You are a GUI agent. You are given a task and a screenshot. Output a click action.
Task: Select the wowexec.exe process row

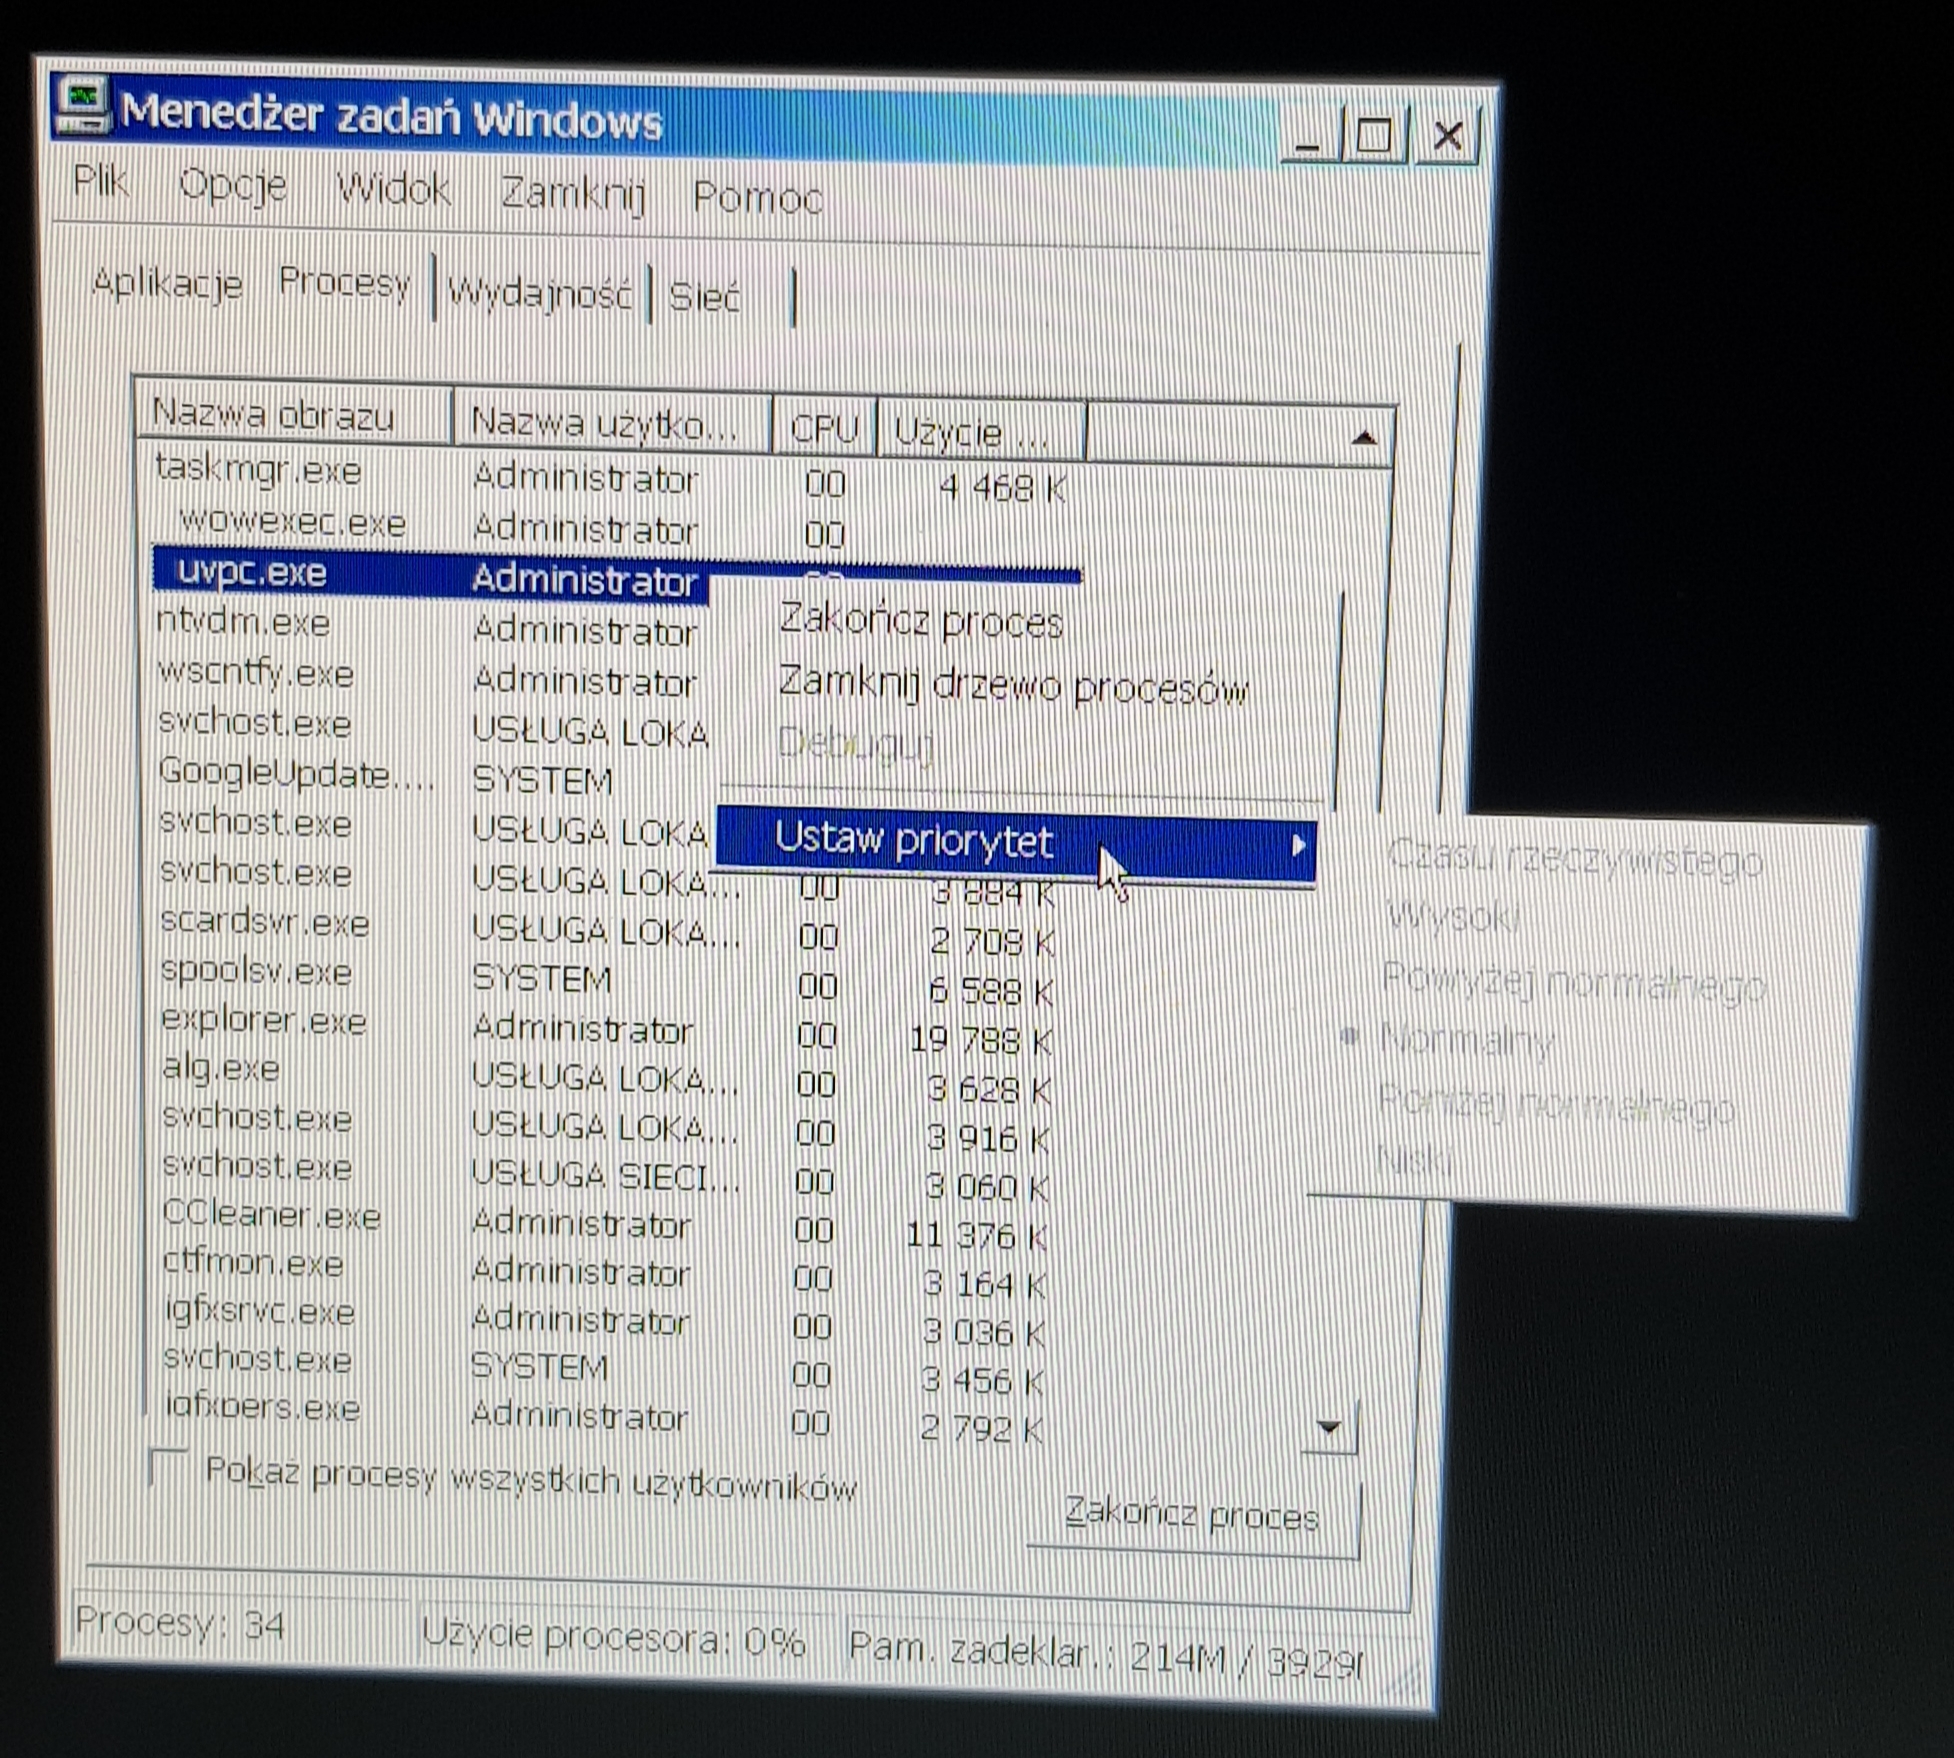click(x=610, y=527)
